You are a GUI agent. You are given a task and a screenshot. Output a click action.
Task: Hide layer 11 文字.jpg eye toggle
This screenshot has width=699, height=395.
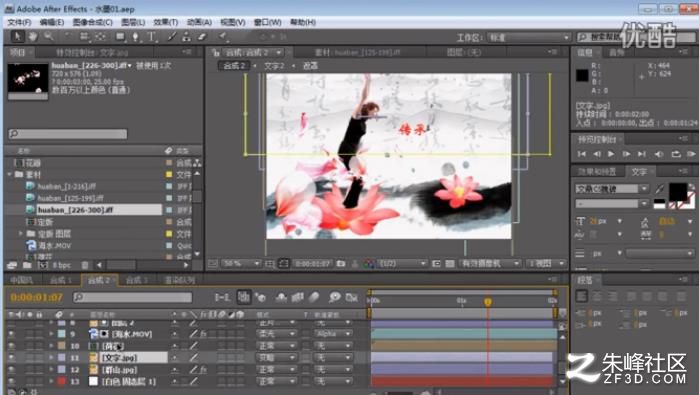click(11, 358)
